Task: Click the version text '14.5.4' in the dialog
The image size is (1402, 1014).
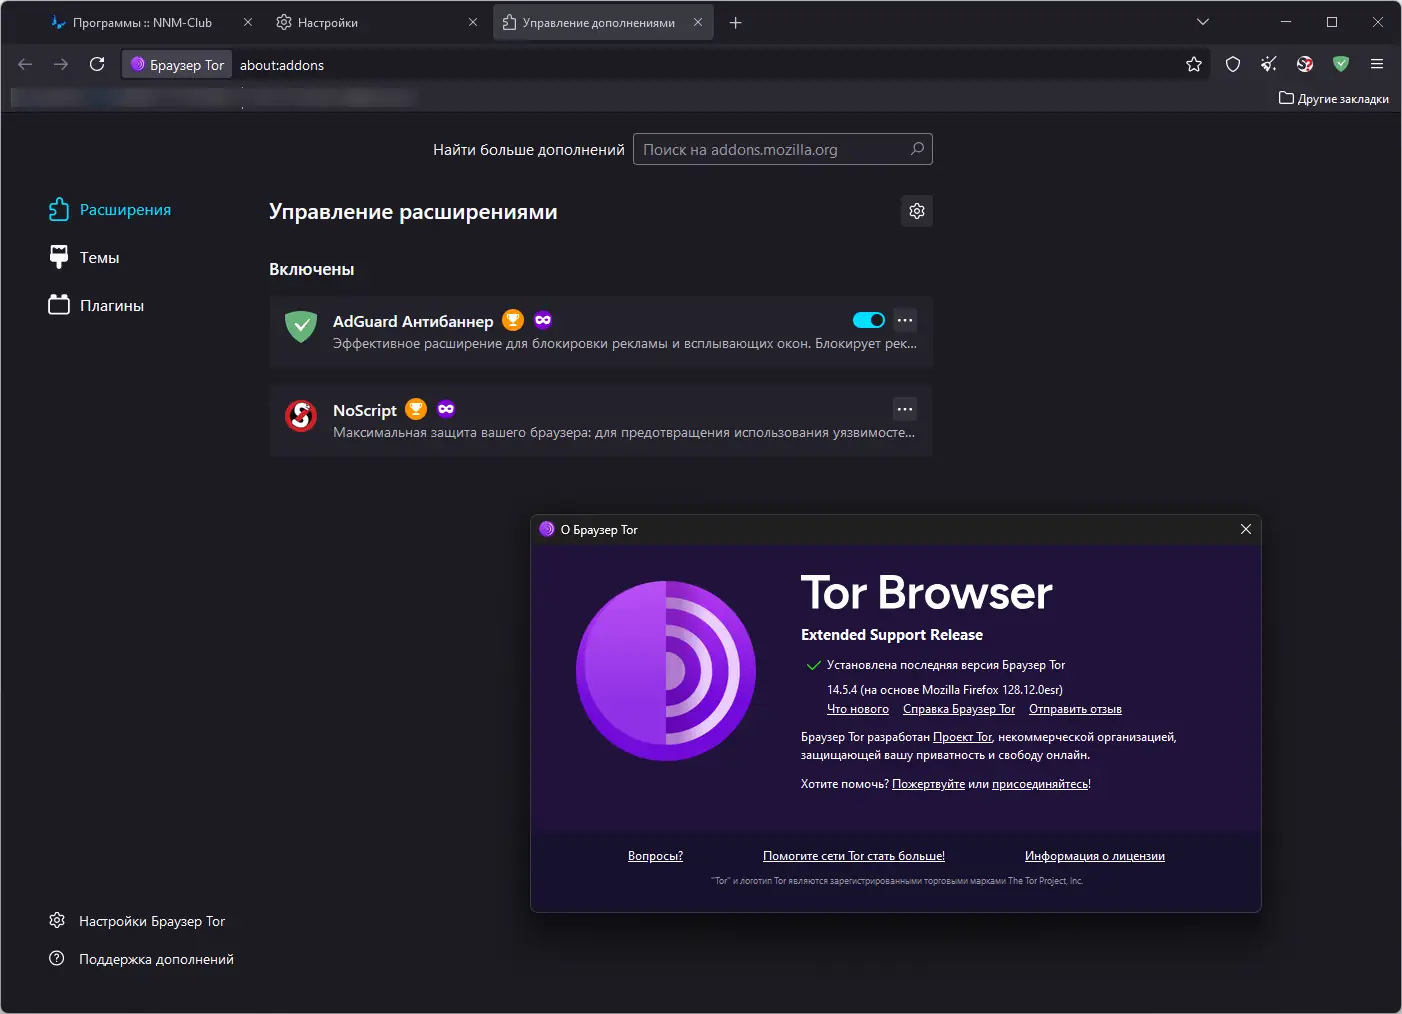Action: pyautogui.click(x=842, y=690)
